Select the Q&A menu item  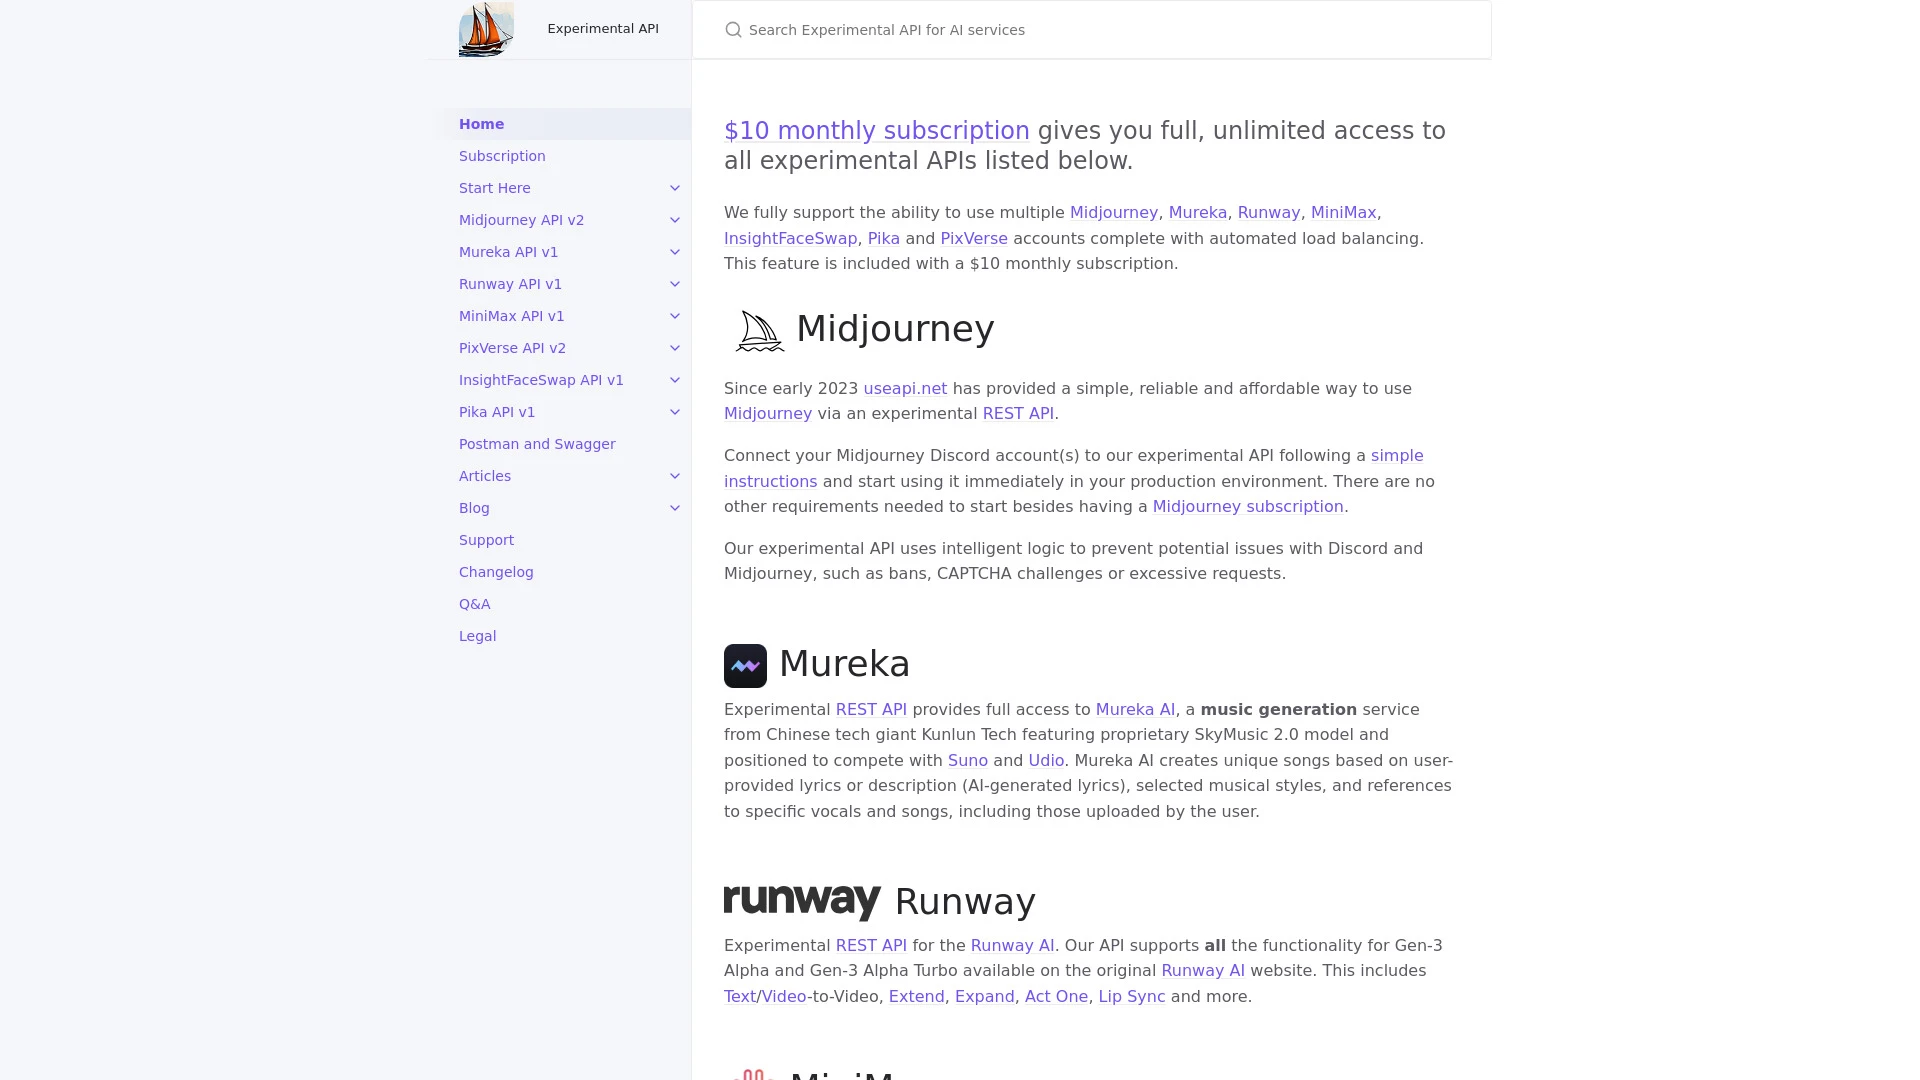coord(475,604)
